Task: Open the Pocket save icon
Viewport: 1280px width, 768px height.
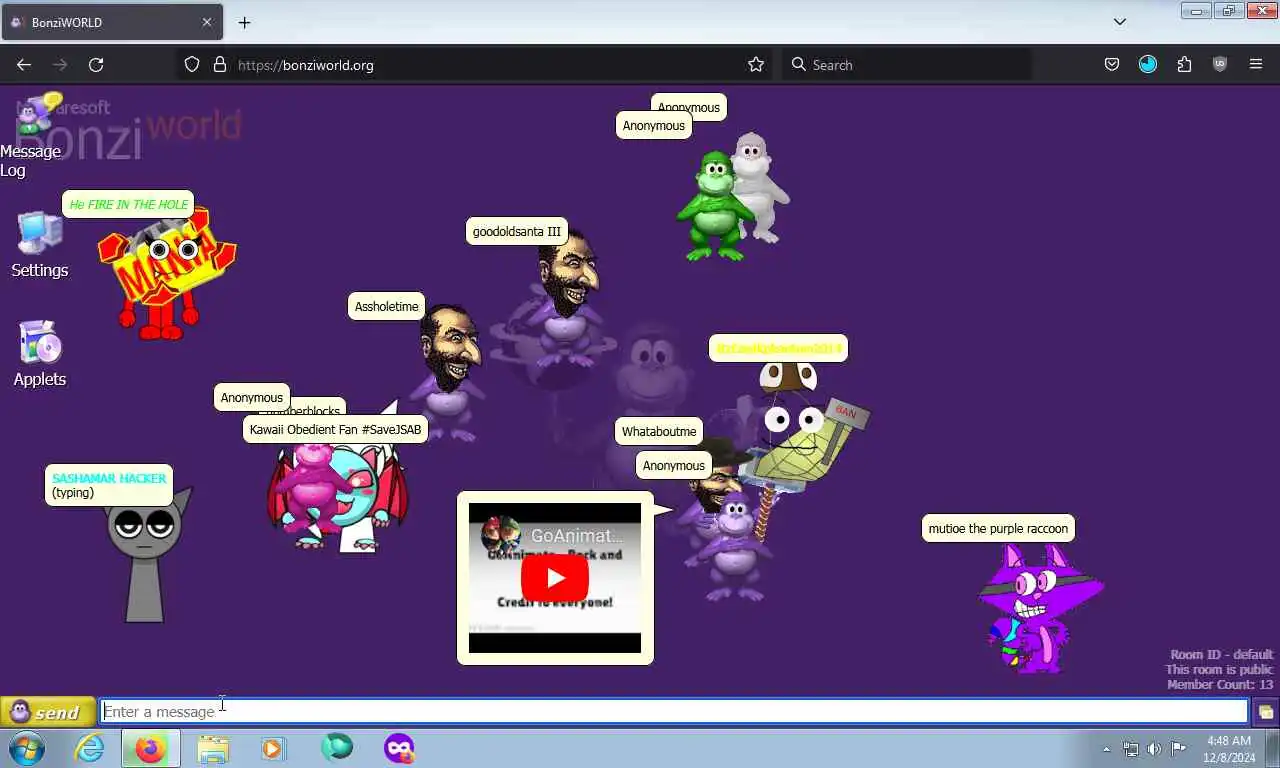Action: 1112,65
